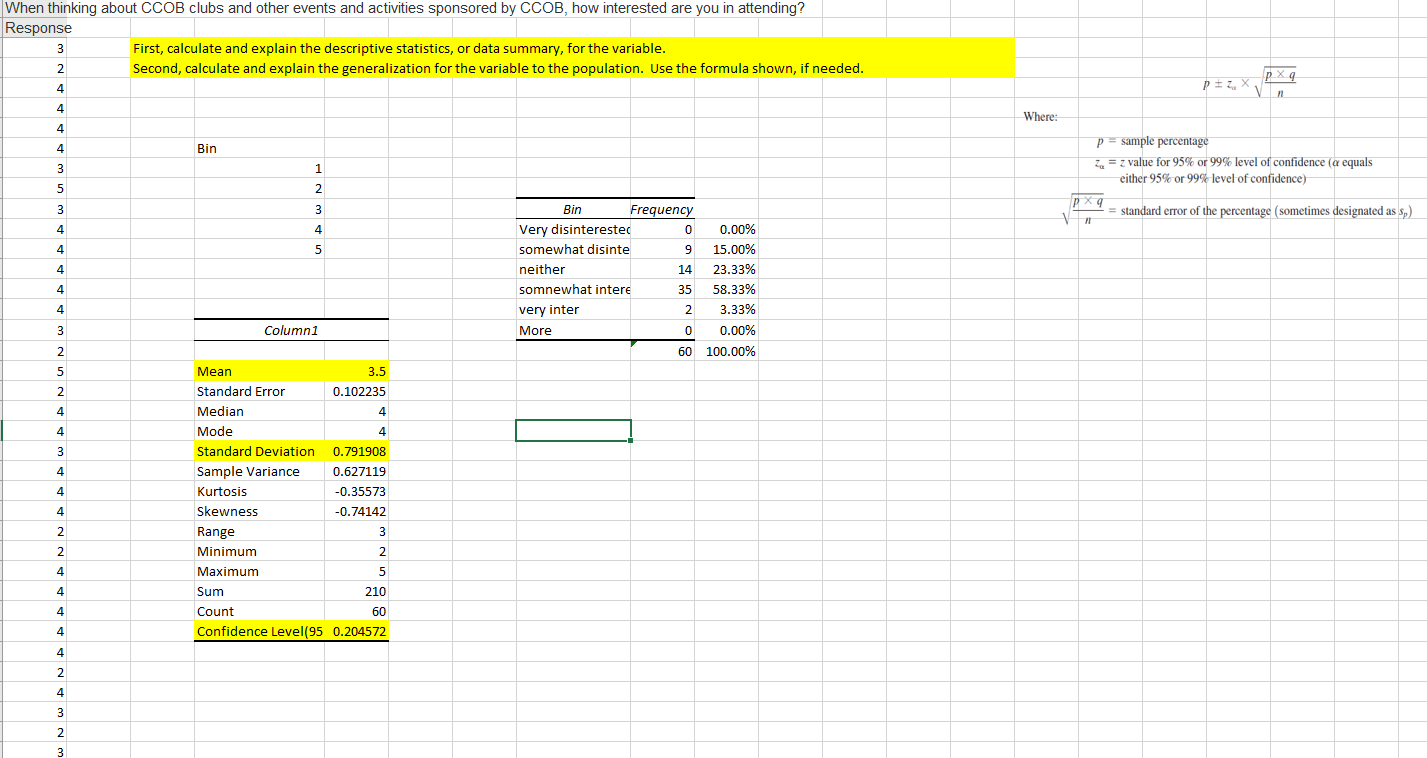
Task: Click the somewhat disinterested row label
Action: (x=573, y=249)
